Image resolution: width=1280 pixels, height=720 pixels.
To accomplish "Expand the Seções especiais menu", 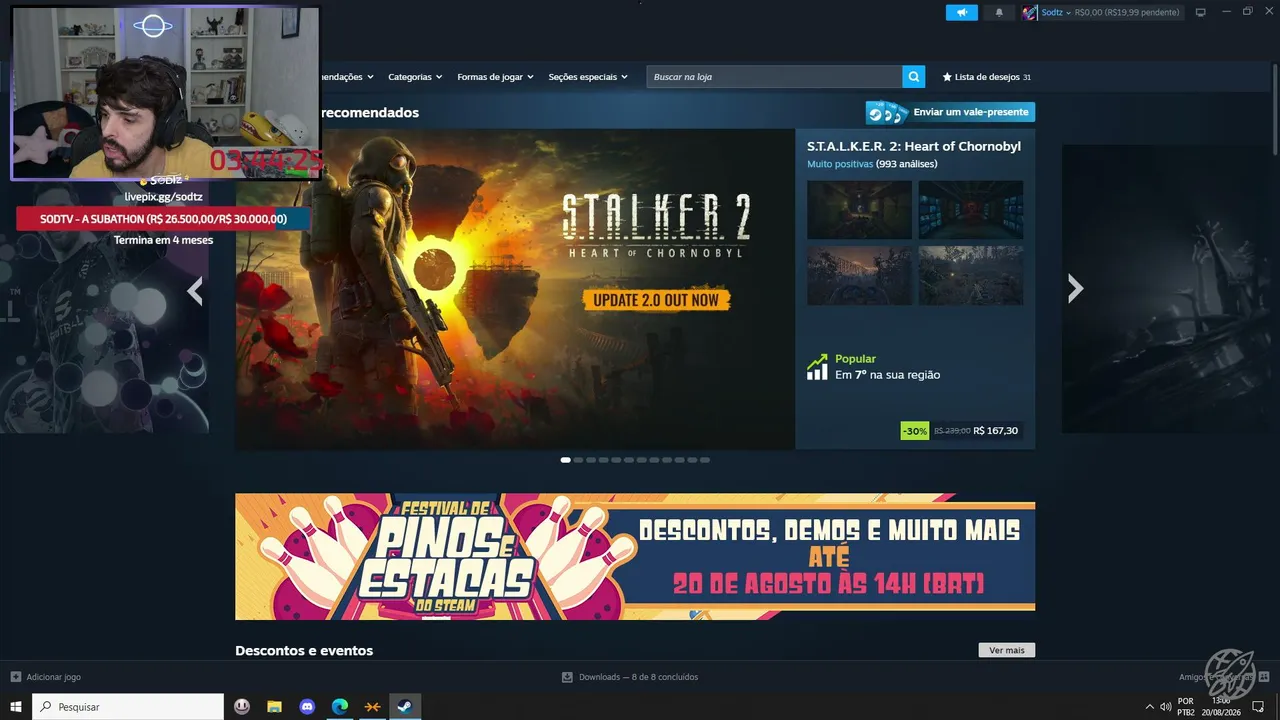I will 588,77.
